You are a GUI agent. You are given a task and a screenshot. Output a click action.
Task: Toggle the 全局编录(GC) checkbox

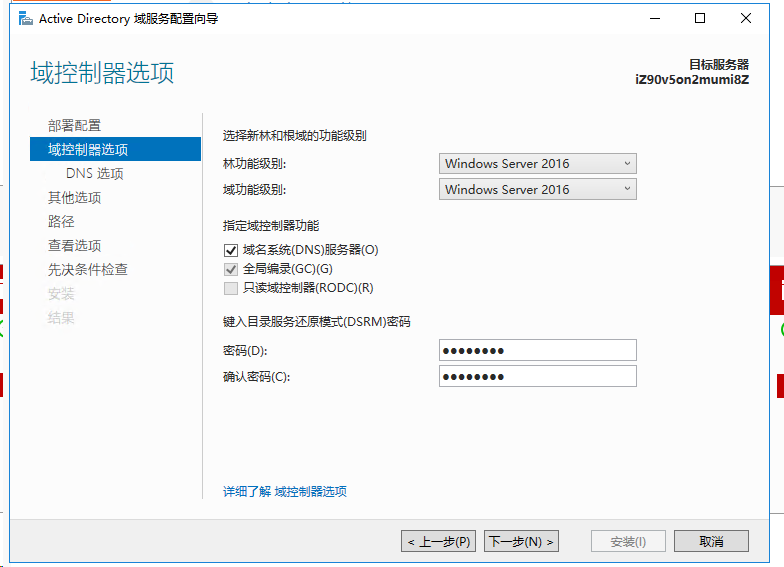tap(230, 270)
